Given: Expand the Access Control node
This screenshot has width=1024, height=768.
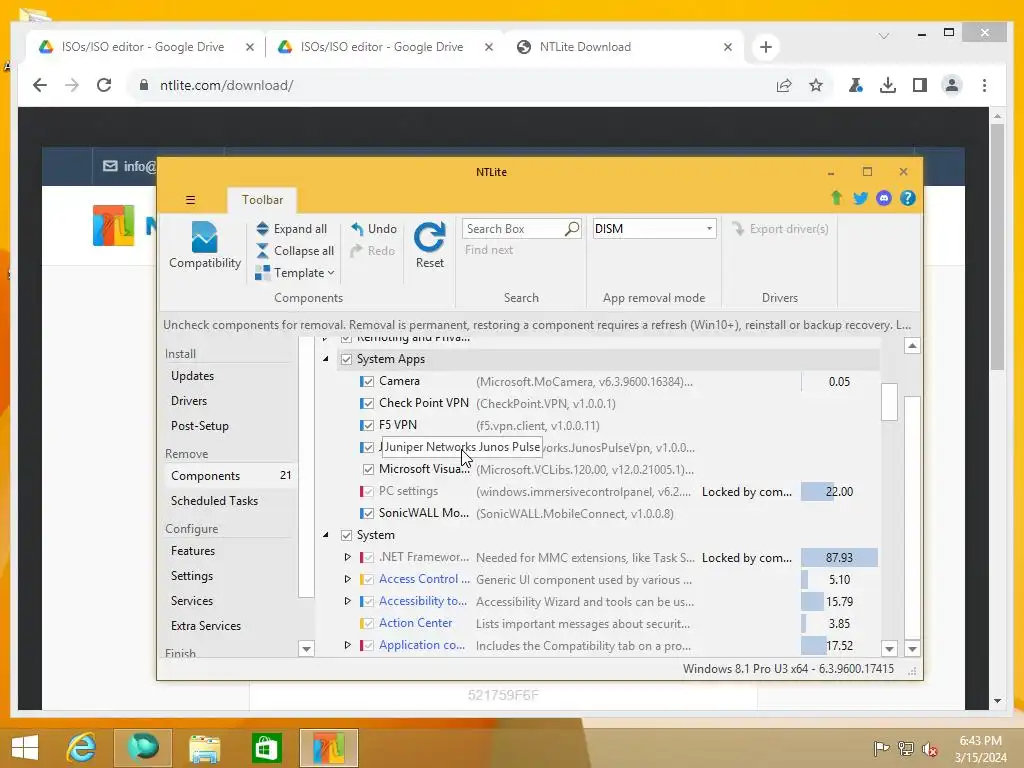Looking at the screenshot, I should coord(347,579).
